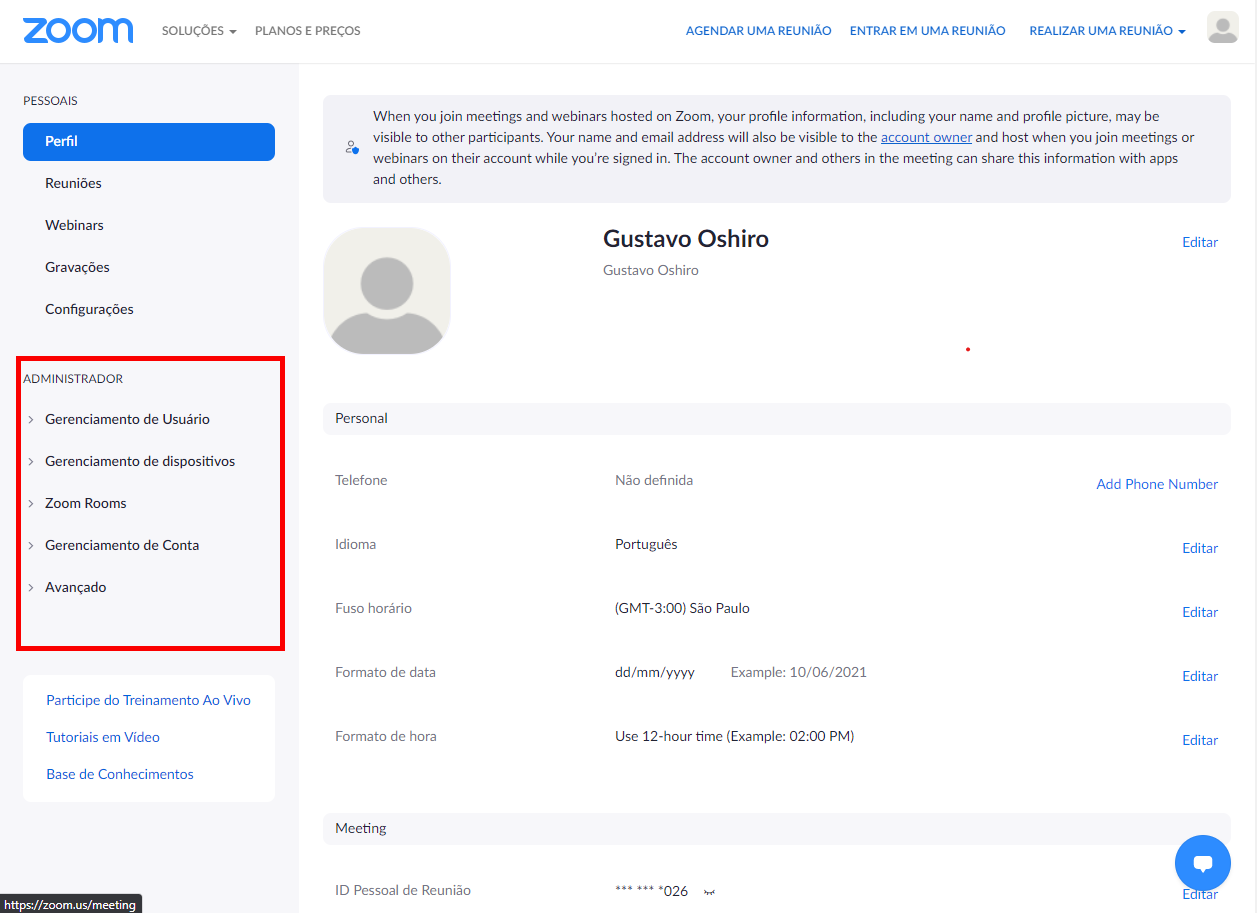The image size is (1257, 913).
Task: Click the Português language value
Action: click(646, 544)
